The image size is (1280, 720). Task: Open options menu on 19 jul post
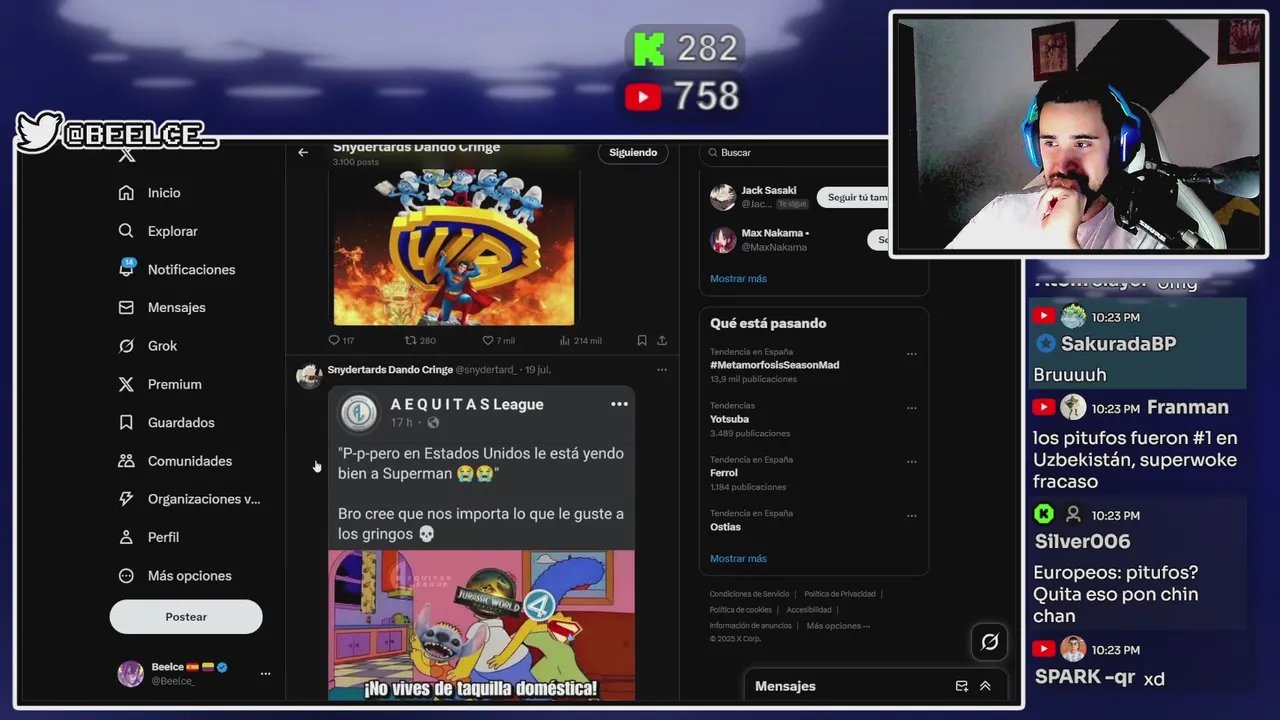[662, 370]
